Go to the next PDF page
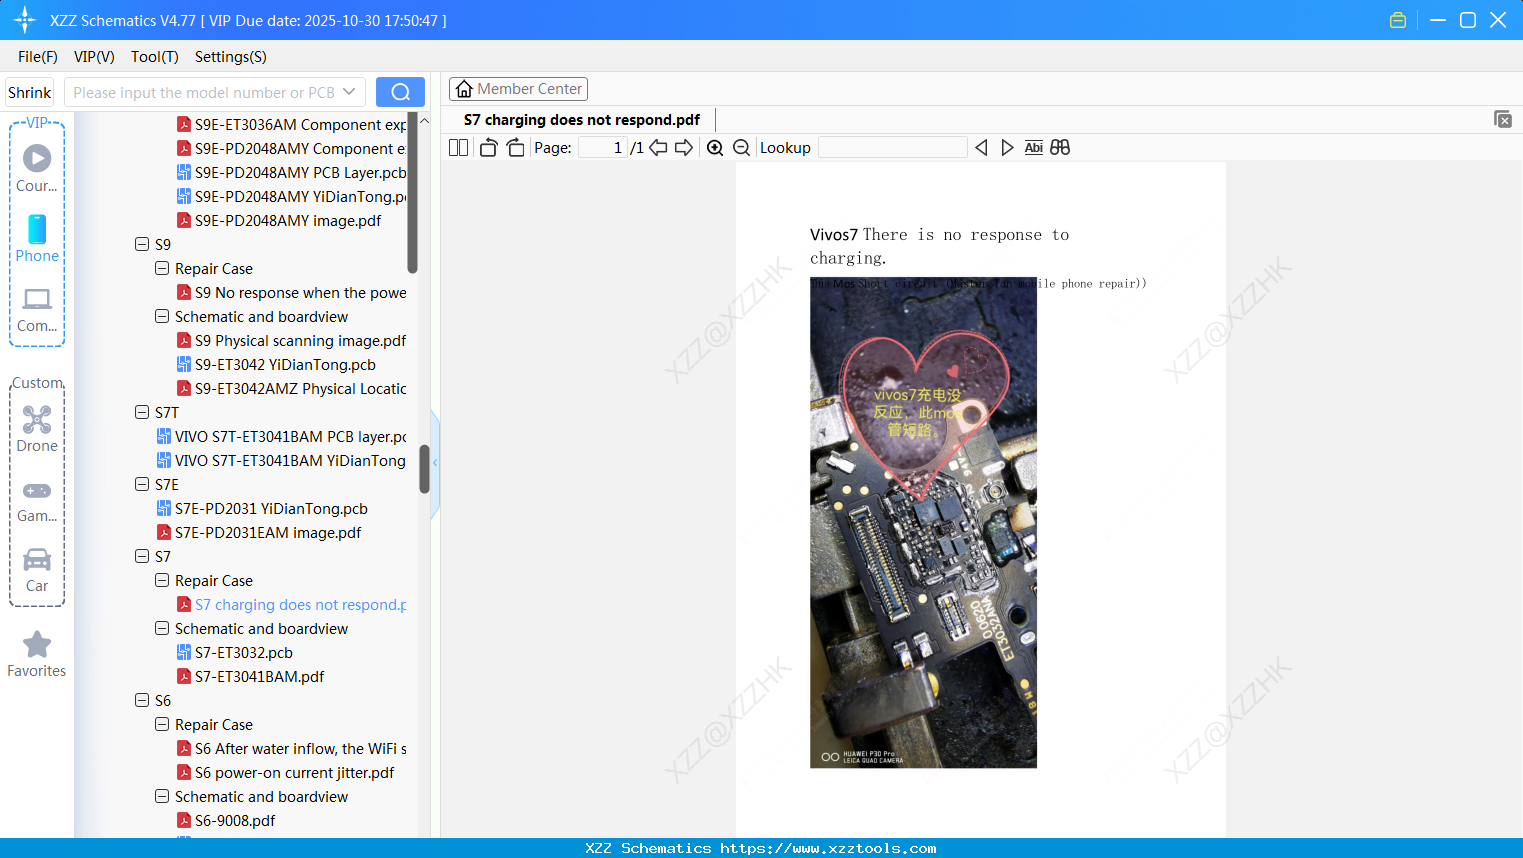1523x858 pixels. click(x=684, y=148)
